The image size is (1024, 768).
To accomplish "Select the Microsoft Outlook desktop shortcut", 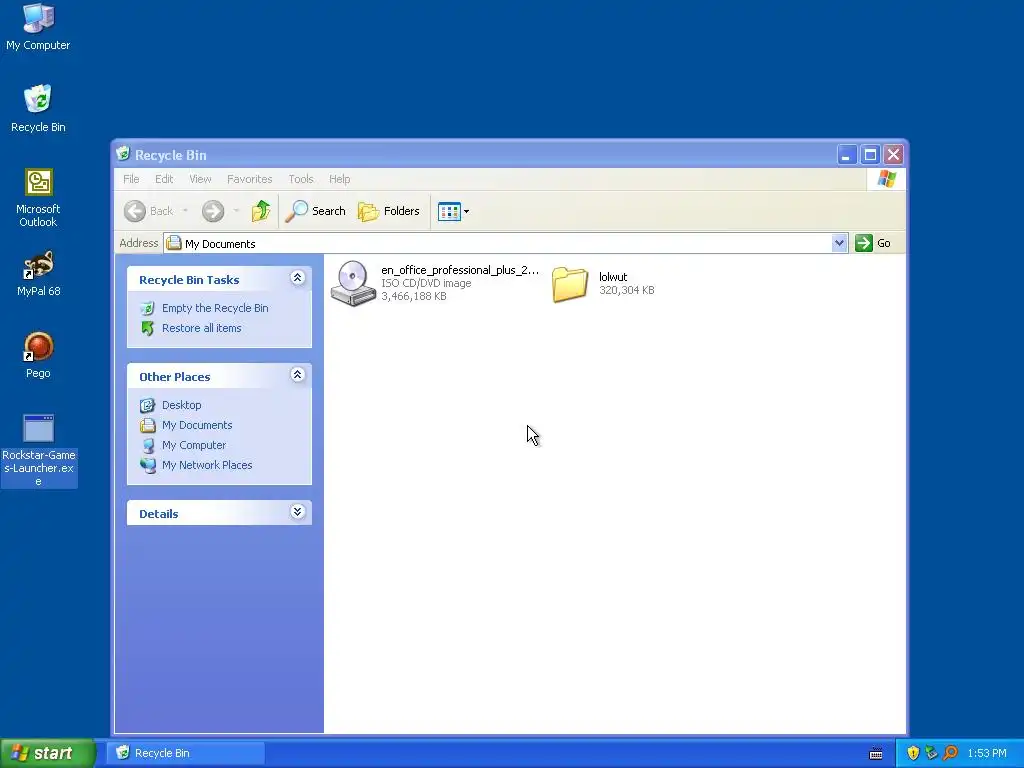I will tap(38, 198).
